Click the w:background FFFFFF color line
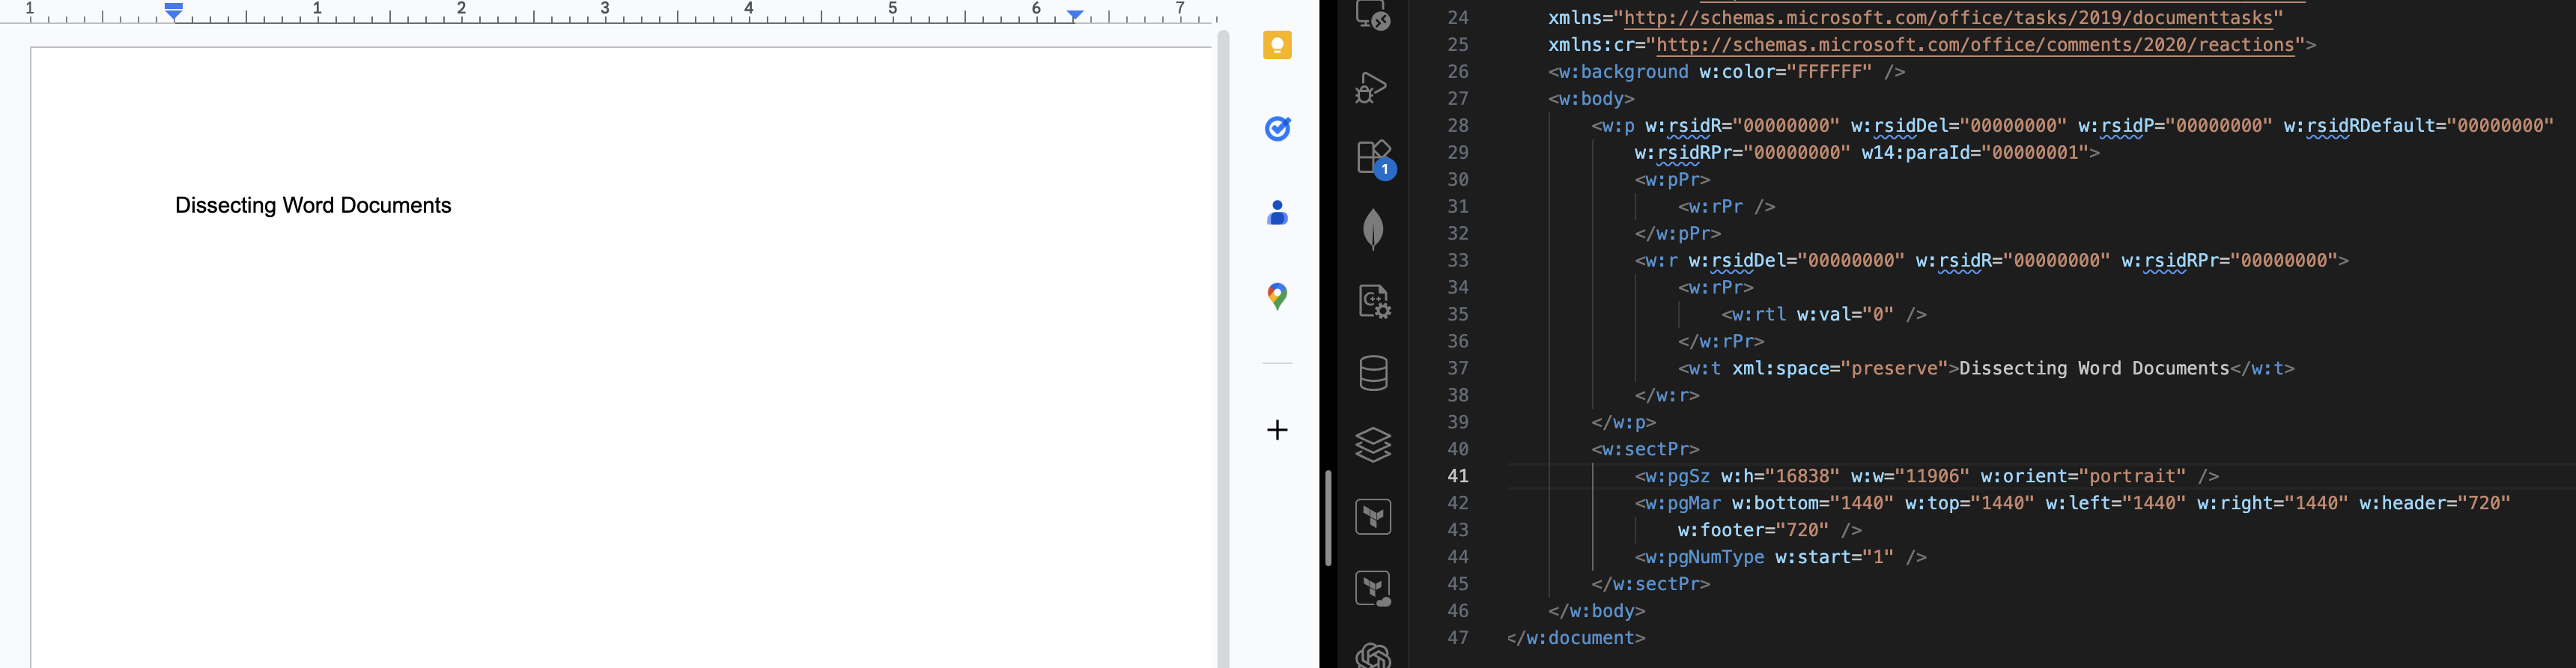This screenshot has height=668, width=2576. 1727,72
